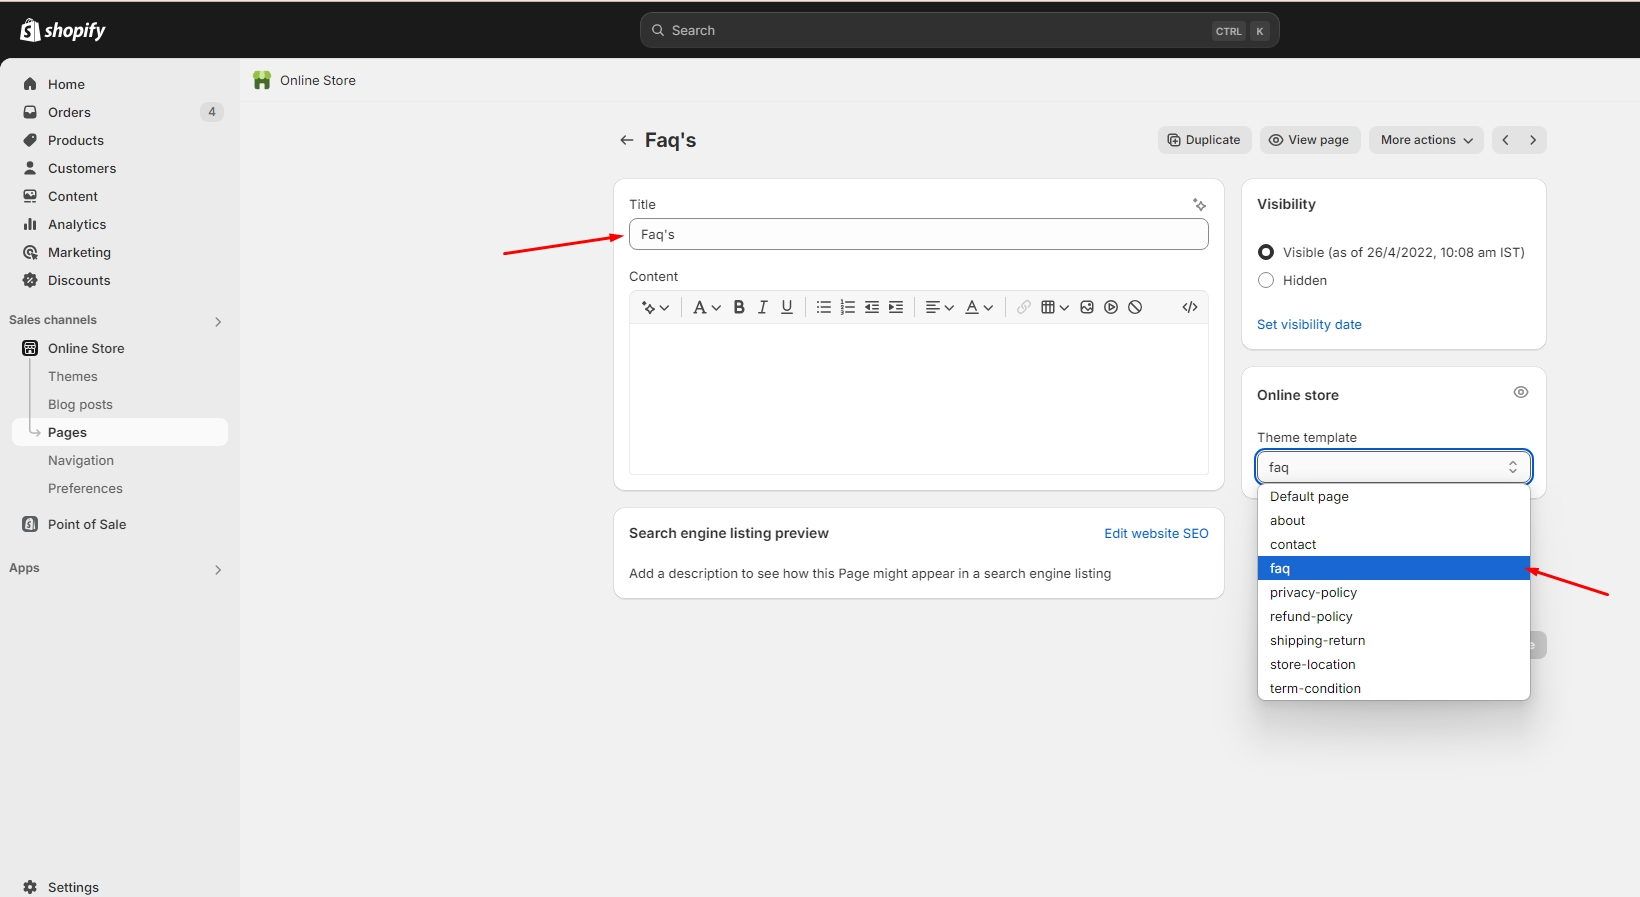The width and height of the screenshot is (1640, 897).
Task: Select the Visible radio option
Action: click(1266, 252)
